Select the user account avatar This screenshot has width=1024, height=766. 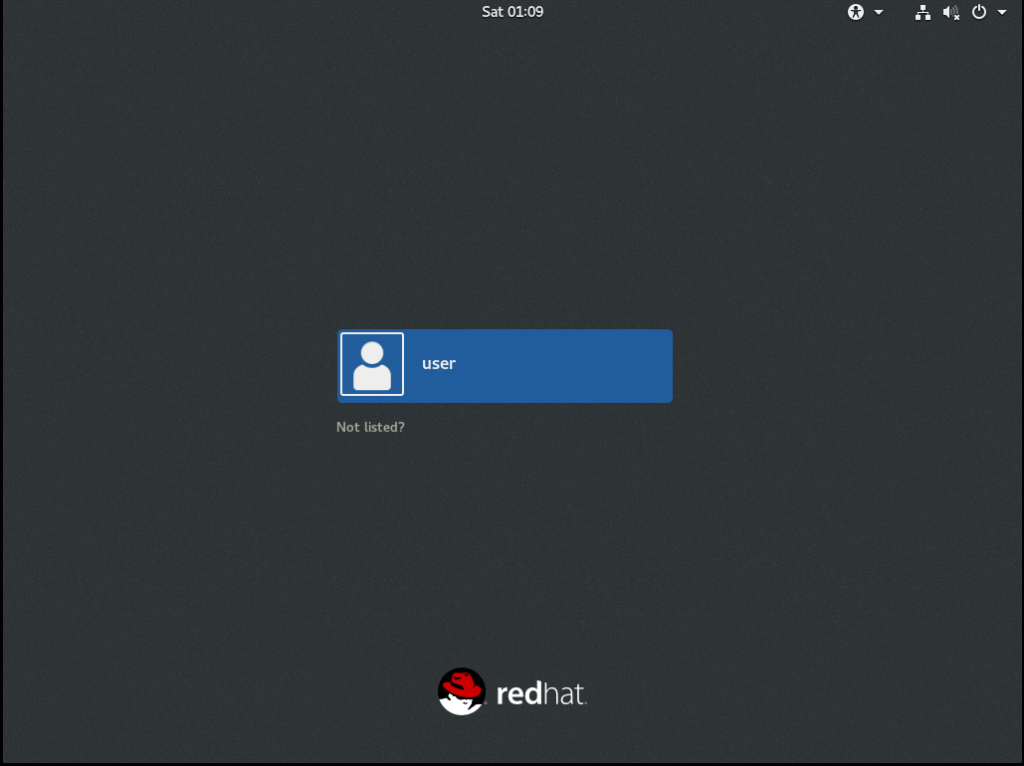372,364
